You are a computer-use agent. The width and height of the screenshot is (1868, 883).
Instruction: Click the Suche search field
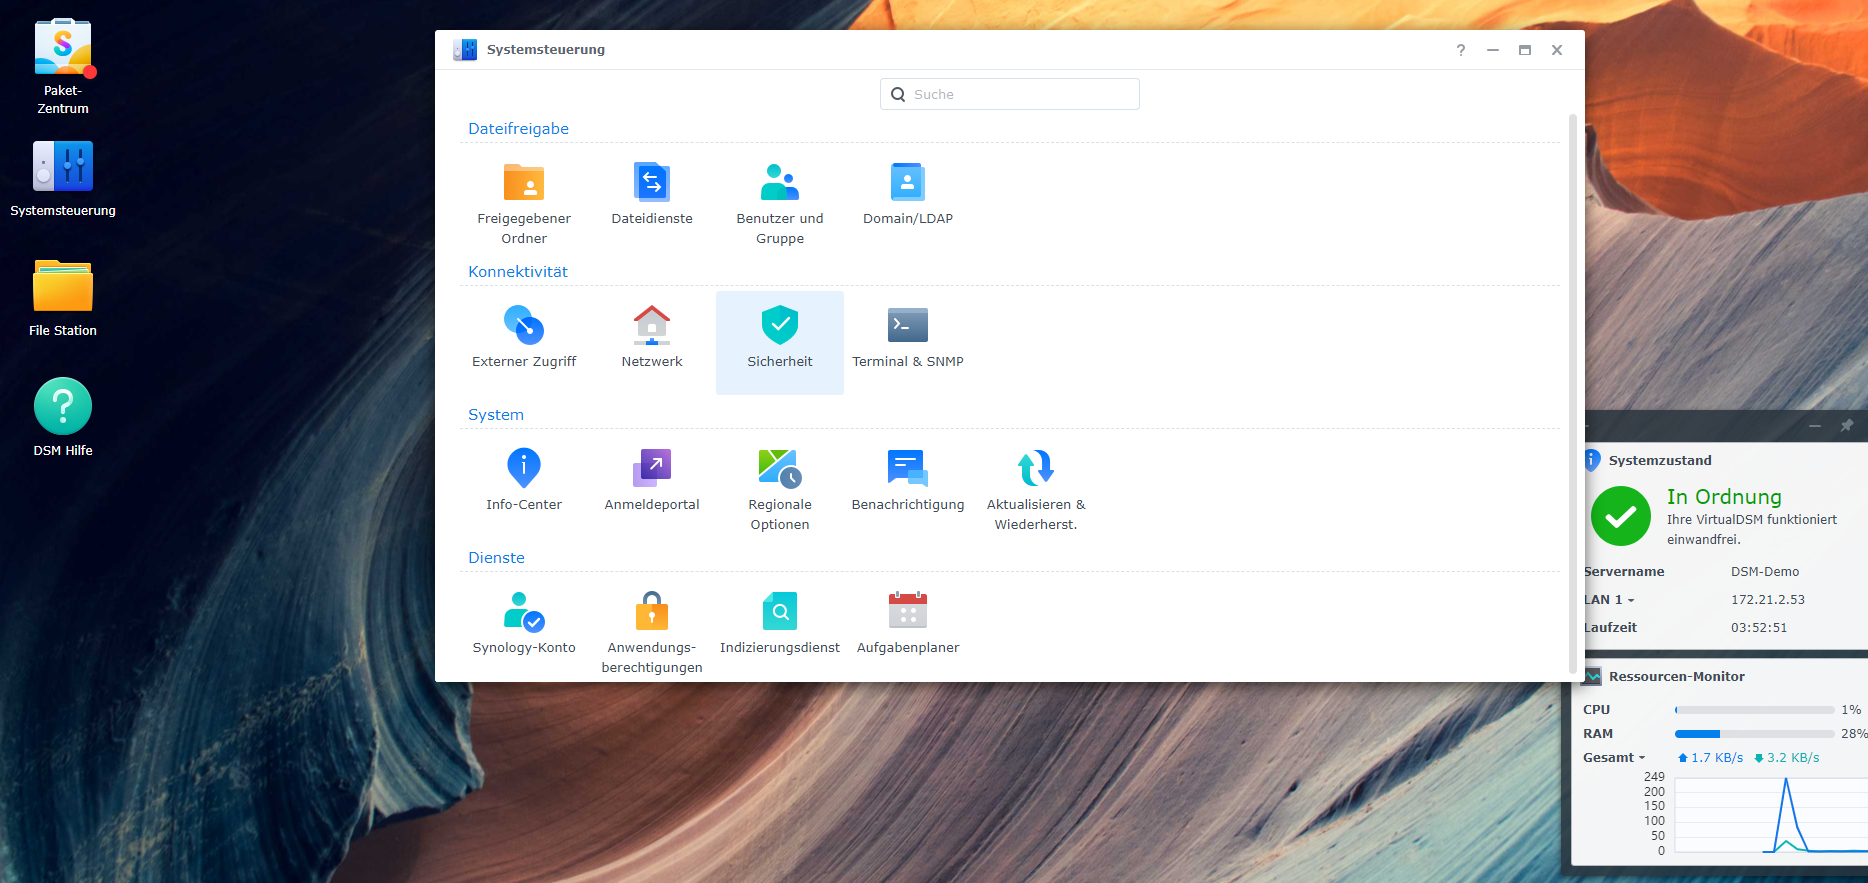click(1010, 94)
